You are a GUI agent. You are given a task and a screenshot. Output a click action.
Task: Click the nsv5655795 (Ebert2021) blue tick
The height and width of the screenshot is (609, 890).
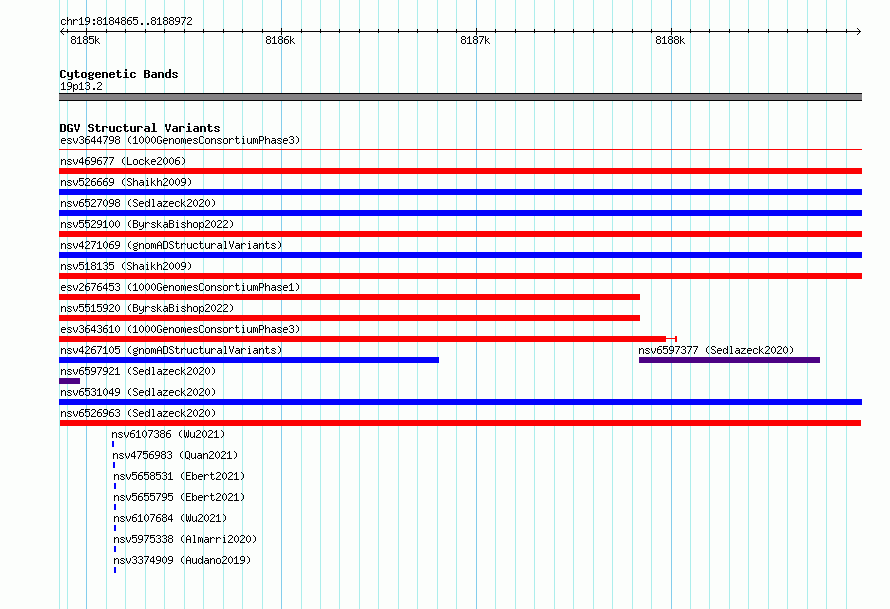(x=115, y=507)
